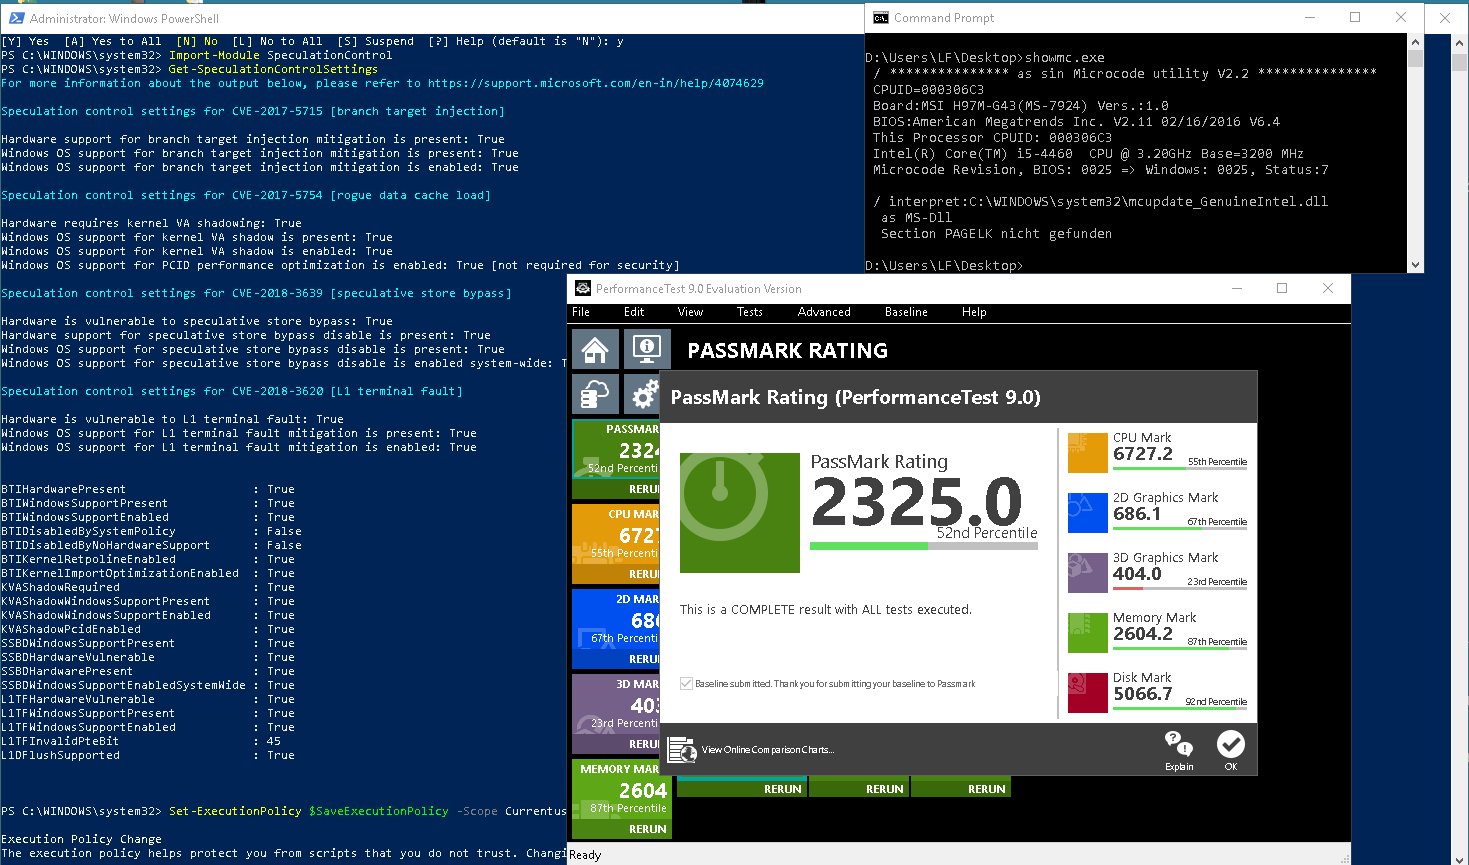Click the red Disk Mark icon
Image resolution: width=1469 pixels, height=865 pixels.
tap(1088, 693)
